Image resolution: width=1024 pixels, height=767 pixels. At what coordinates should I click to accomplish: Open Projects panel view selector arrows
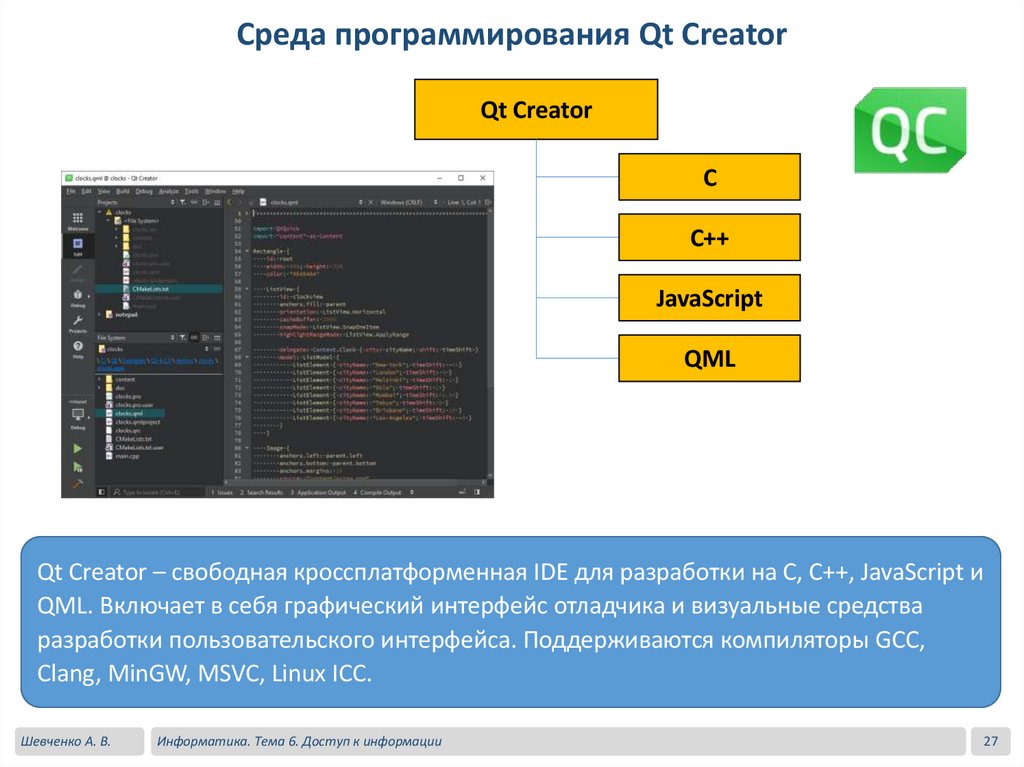[172, 203]
